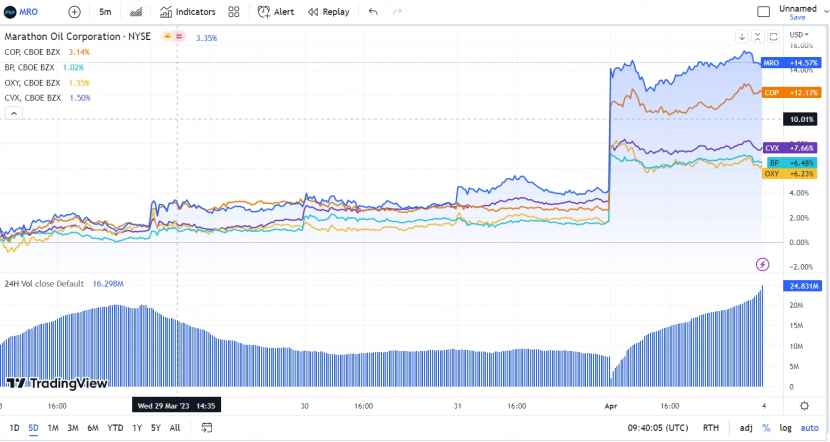Screen dimensions: 830x442
Task: Click the 24.831M volume label
Action: click(x=802, y=286)
